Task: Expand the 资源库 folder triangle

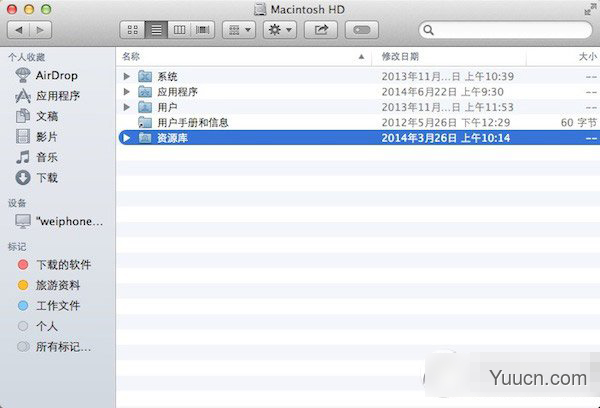Action: [x=127, y=138]
